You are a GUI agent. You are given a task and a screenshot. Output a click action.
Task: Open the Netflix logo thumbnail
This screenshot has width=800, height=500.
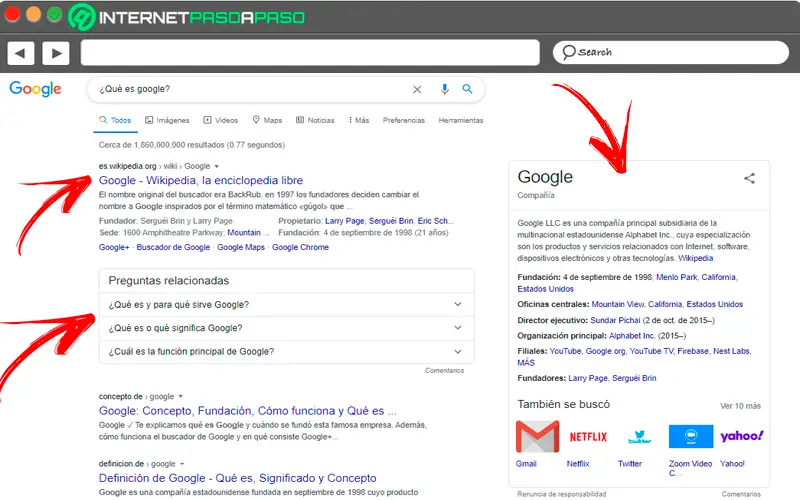tap(588, 437)
